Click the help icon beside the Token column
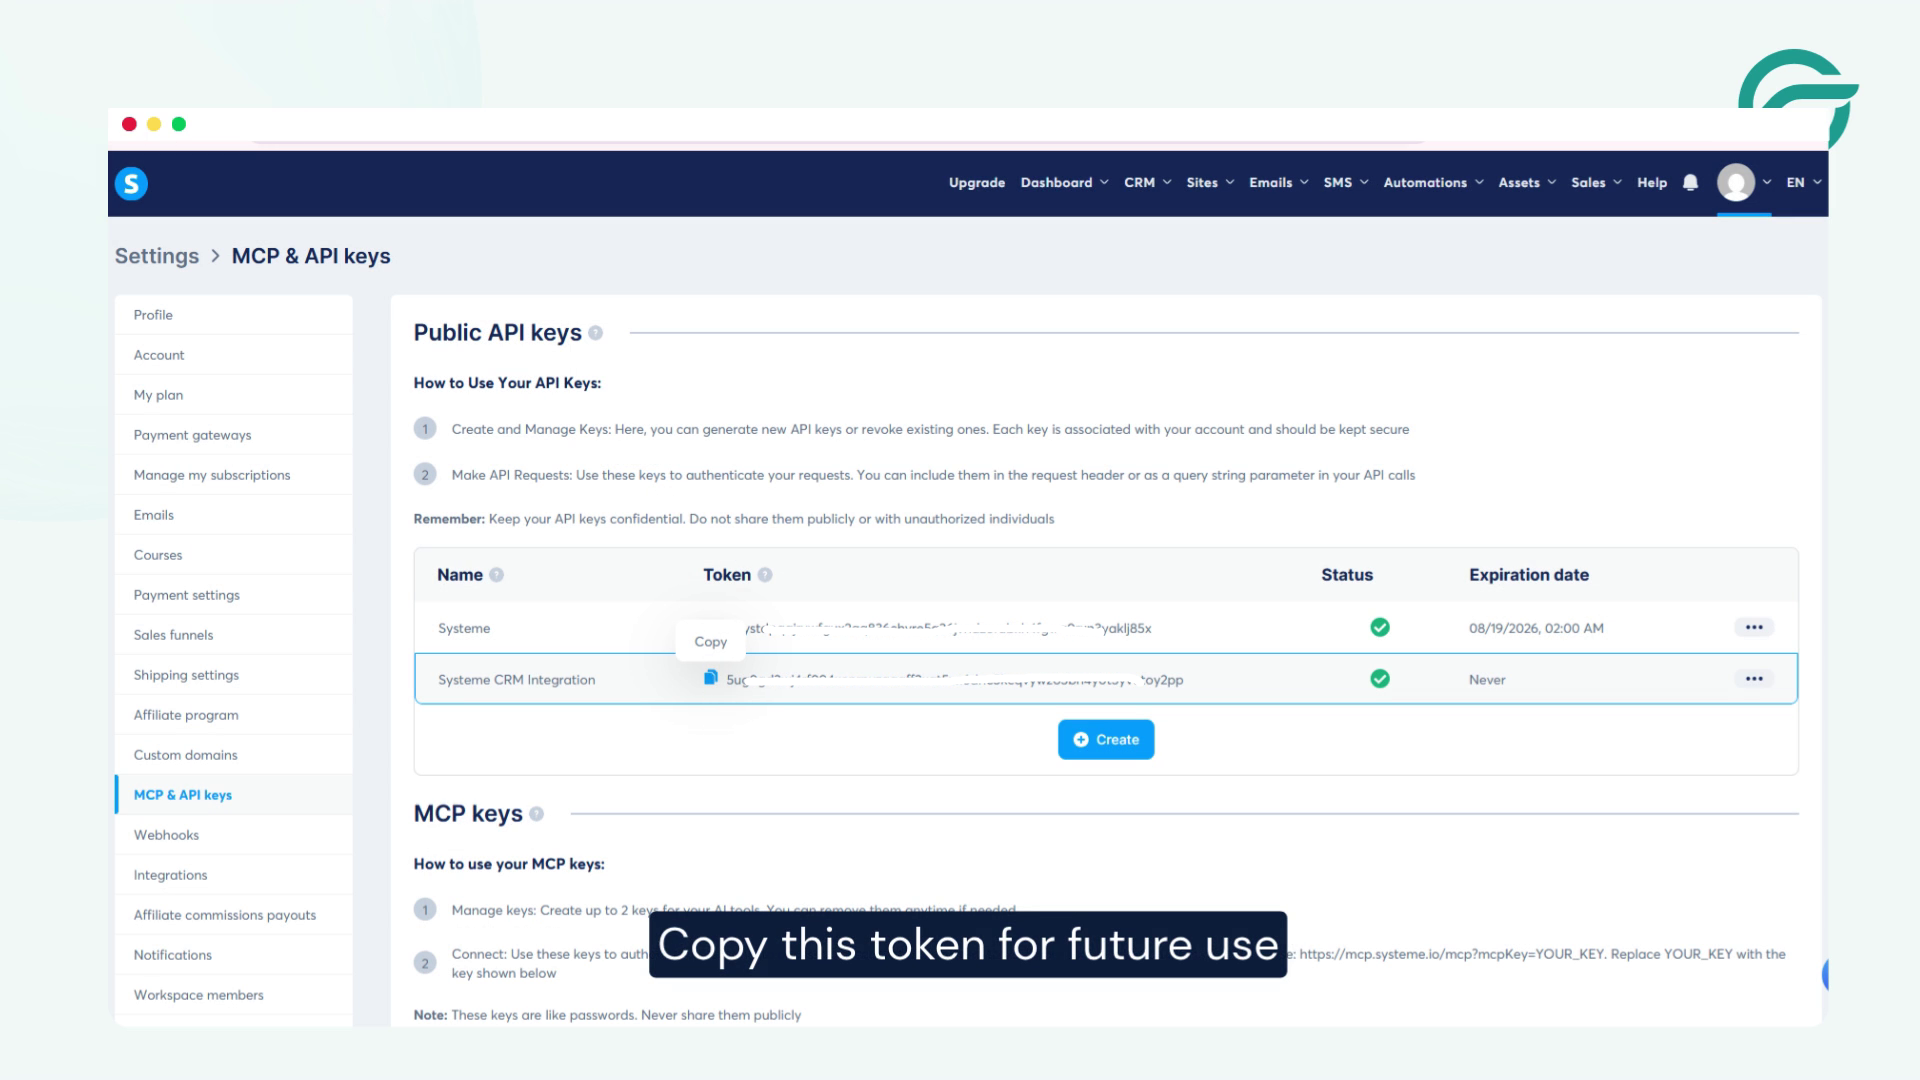The image size is (1920, 1080). point(765,575)
